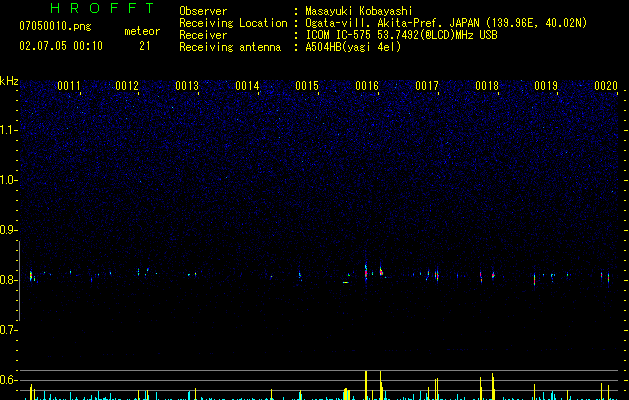Click the 0013 time marker
This screenshot has height=400, width=629.
[x=187, y=86]
